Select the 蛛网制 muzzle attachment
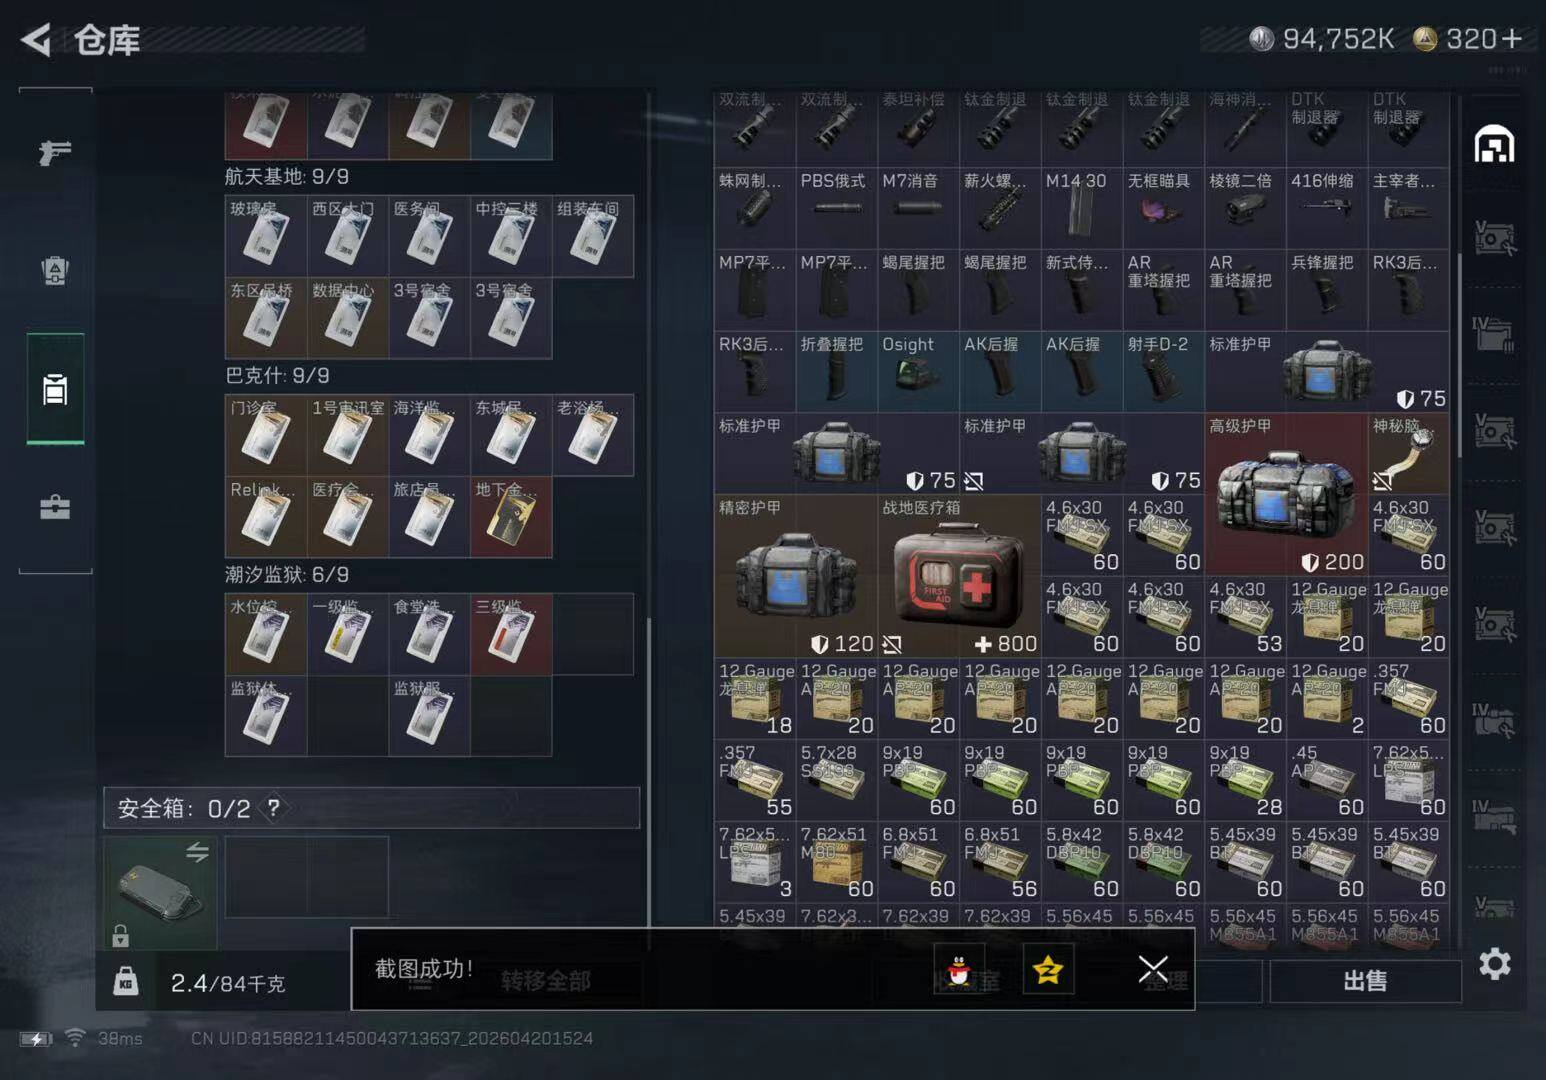The height and width of the screenshot is (1080, 1546). (x=755, y=208)
